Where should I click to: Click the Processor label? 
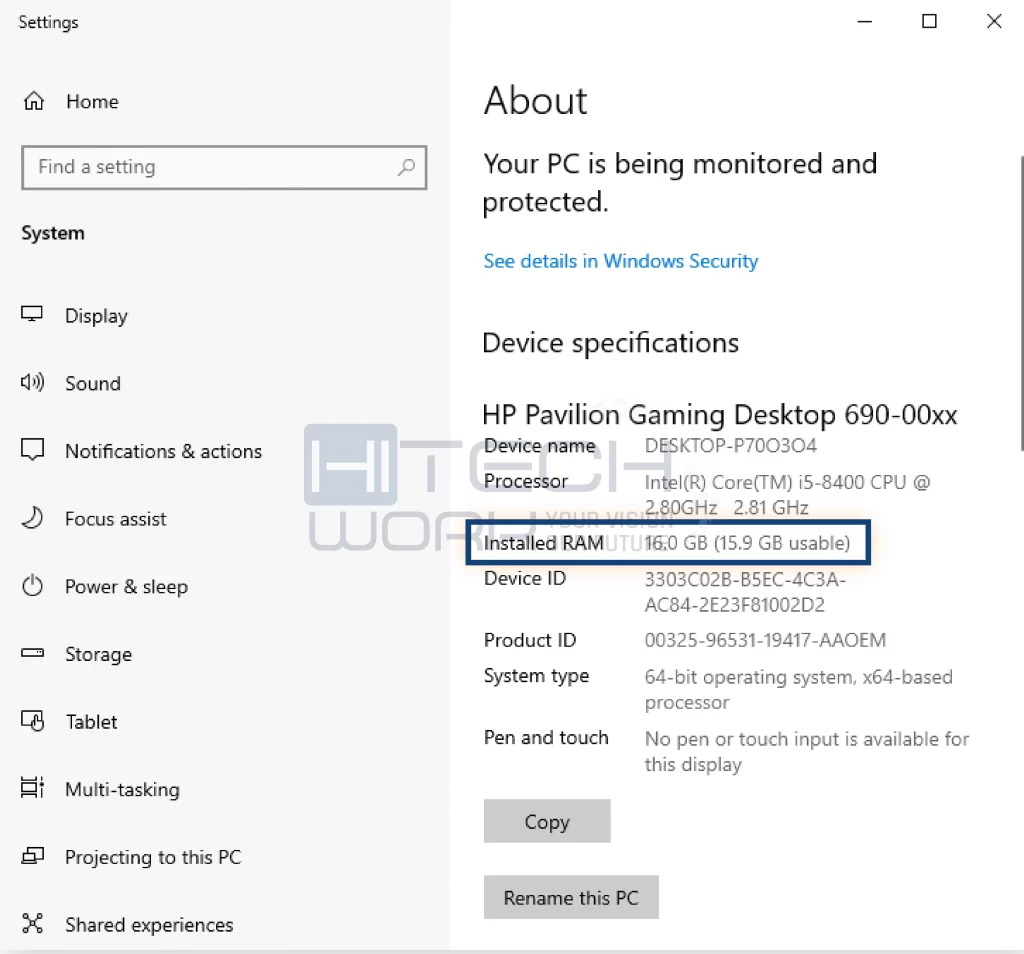pos(526,481)
